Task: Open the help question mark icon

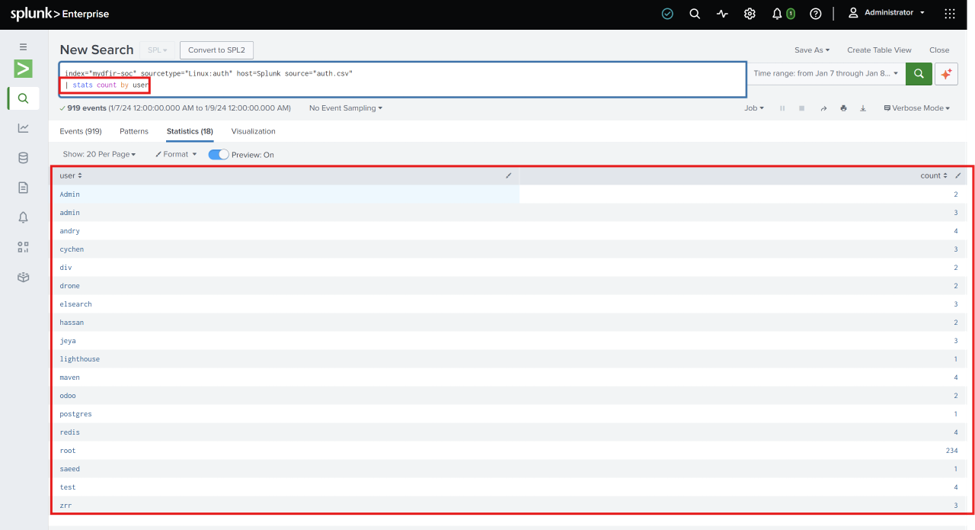Action: (x=815, y=14)
